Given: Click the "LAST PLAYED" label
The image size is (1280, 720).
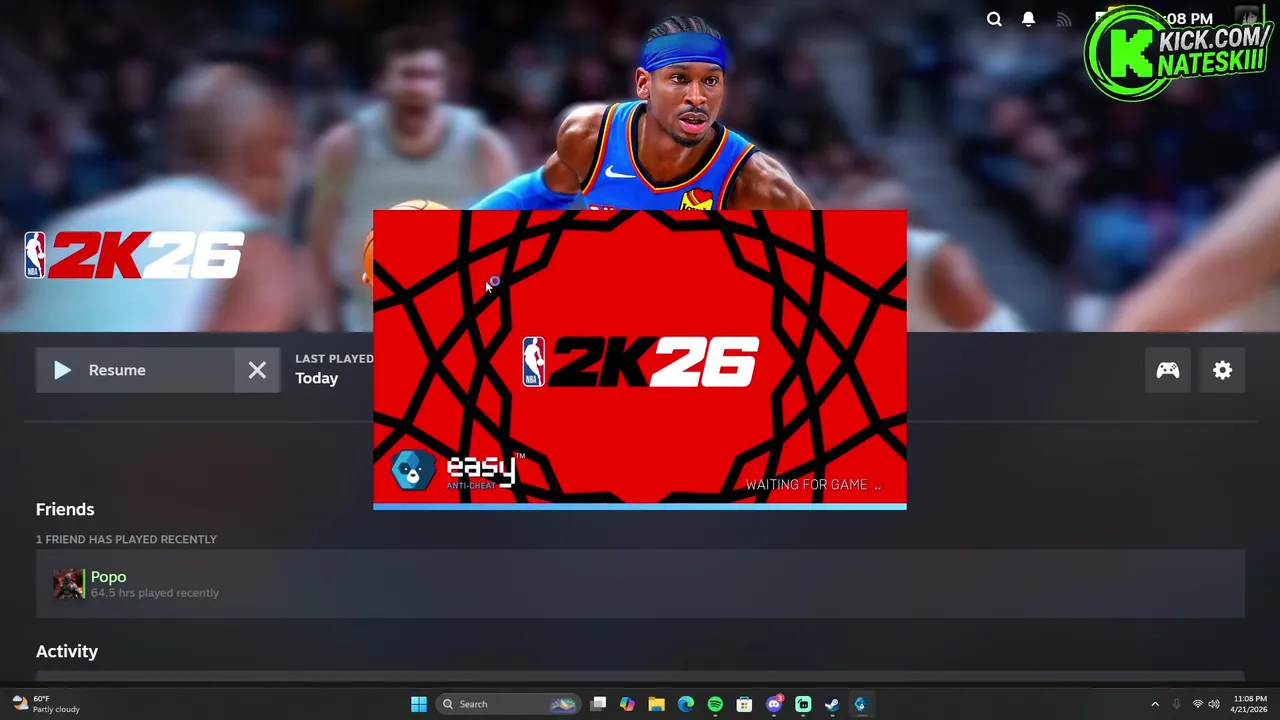Looking at the screenshot, I should 334,358.
